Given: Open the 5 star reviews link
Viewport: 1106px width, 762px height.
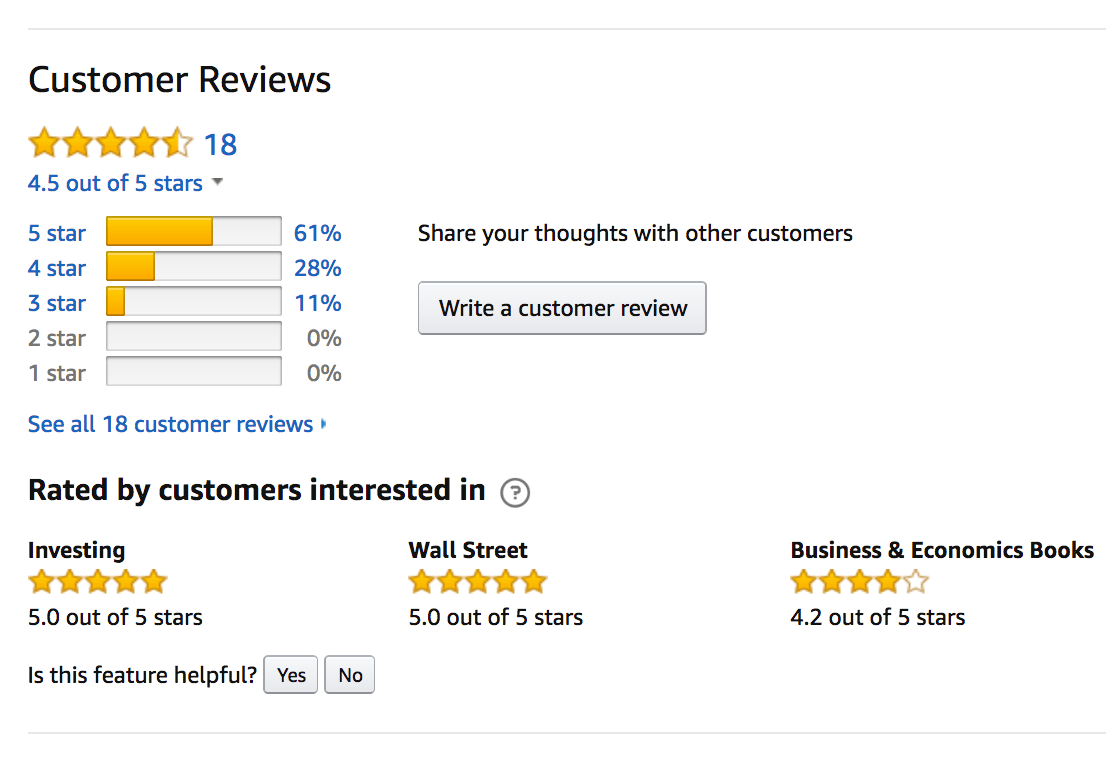Looking at the screenshot, I should (x=57, y=233).
